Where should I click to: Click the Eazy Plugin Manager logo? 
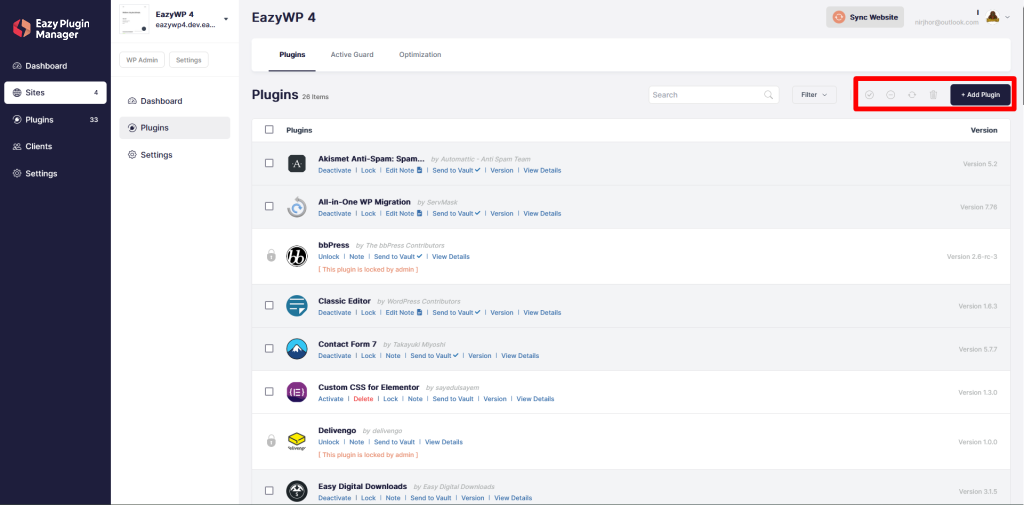(51, 28)
